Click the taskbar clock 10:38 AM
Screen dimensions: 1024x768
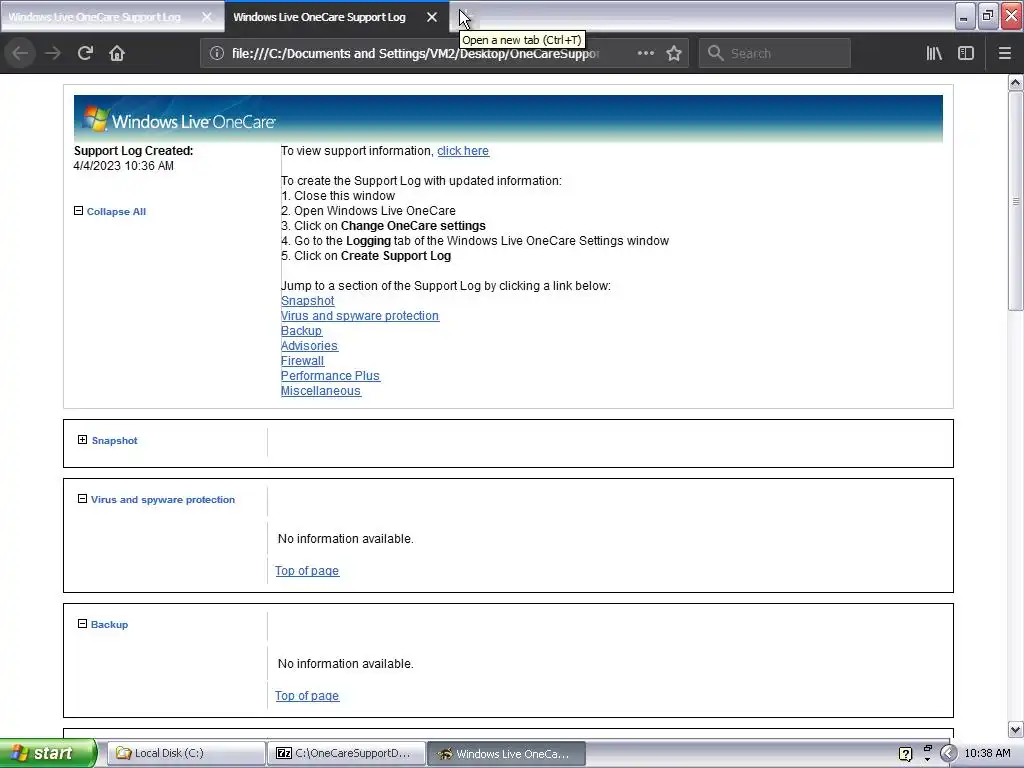(987, 753)
